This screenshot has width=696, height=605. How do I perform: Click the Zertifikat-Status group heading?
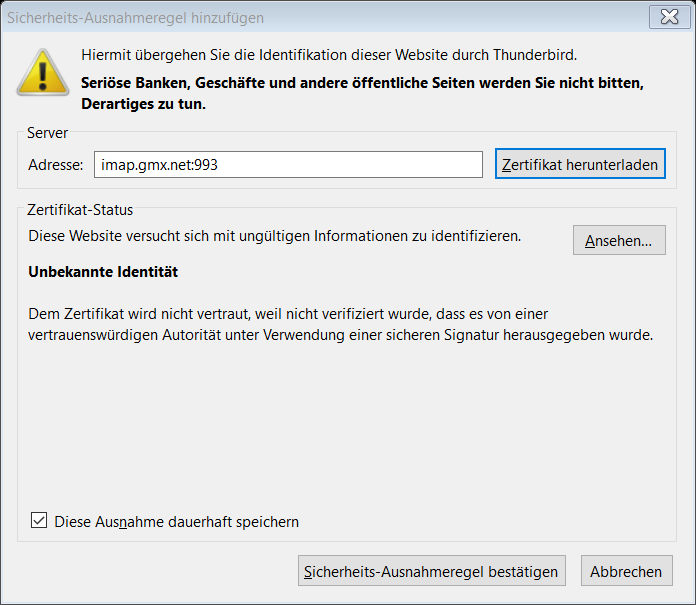[80, 210]
